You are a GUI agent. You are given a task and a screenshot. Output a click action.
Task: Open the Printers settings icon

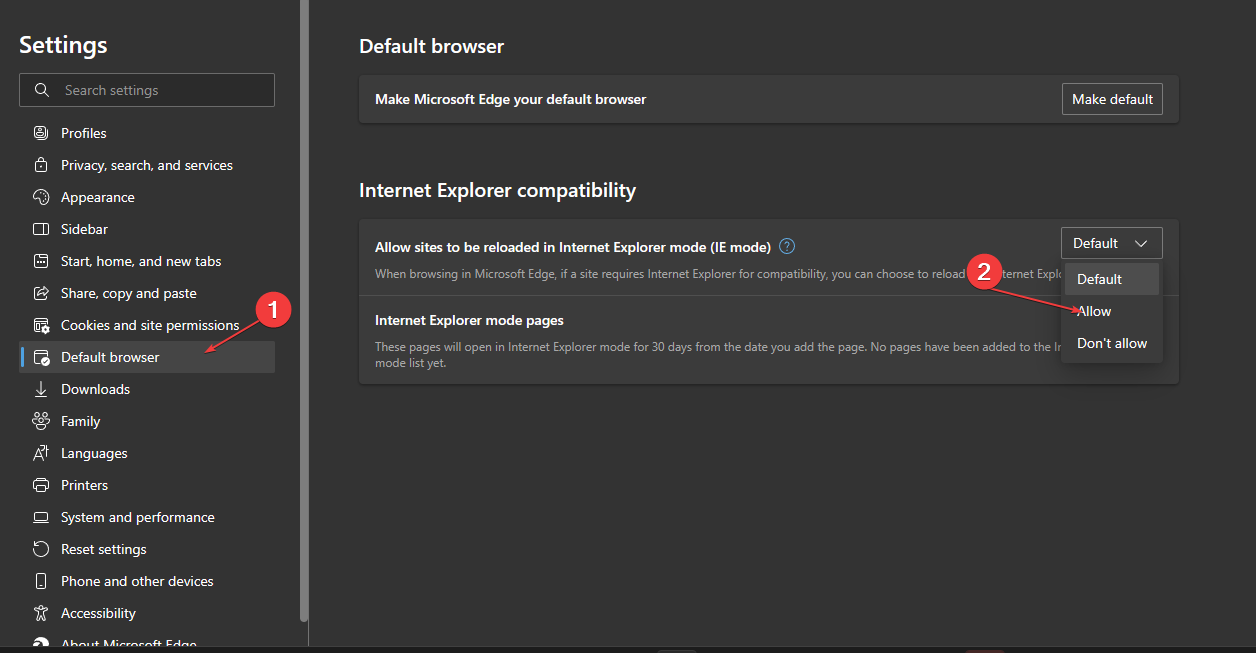(39, 484)
